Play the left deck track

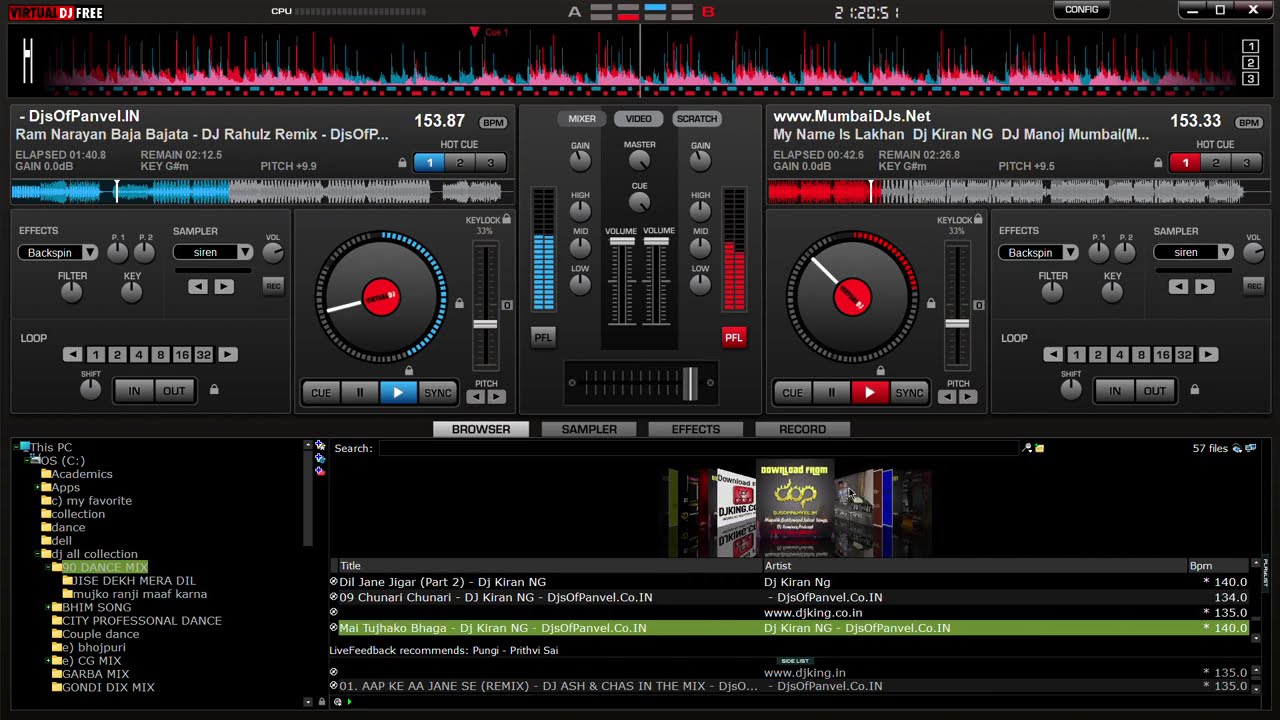[398, 393]
